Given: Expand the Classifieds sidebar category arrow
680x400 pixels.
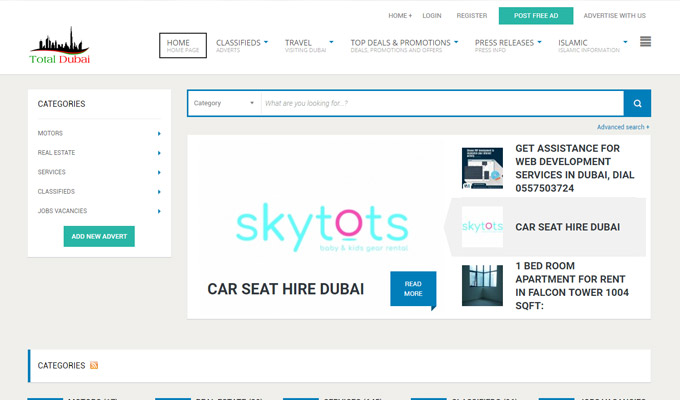Looking at the screenshot, I should click(x=159, y=192).
